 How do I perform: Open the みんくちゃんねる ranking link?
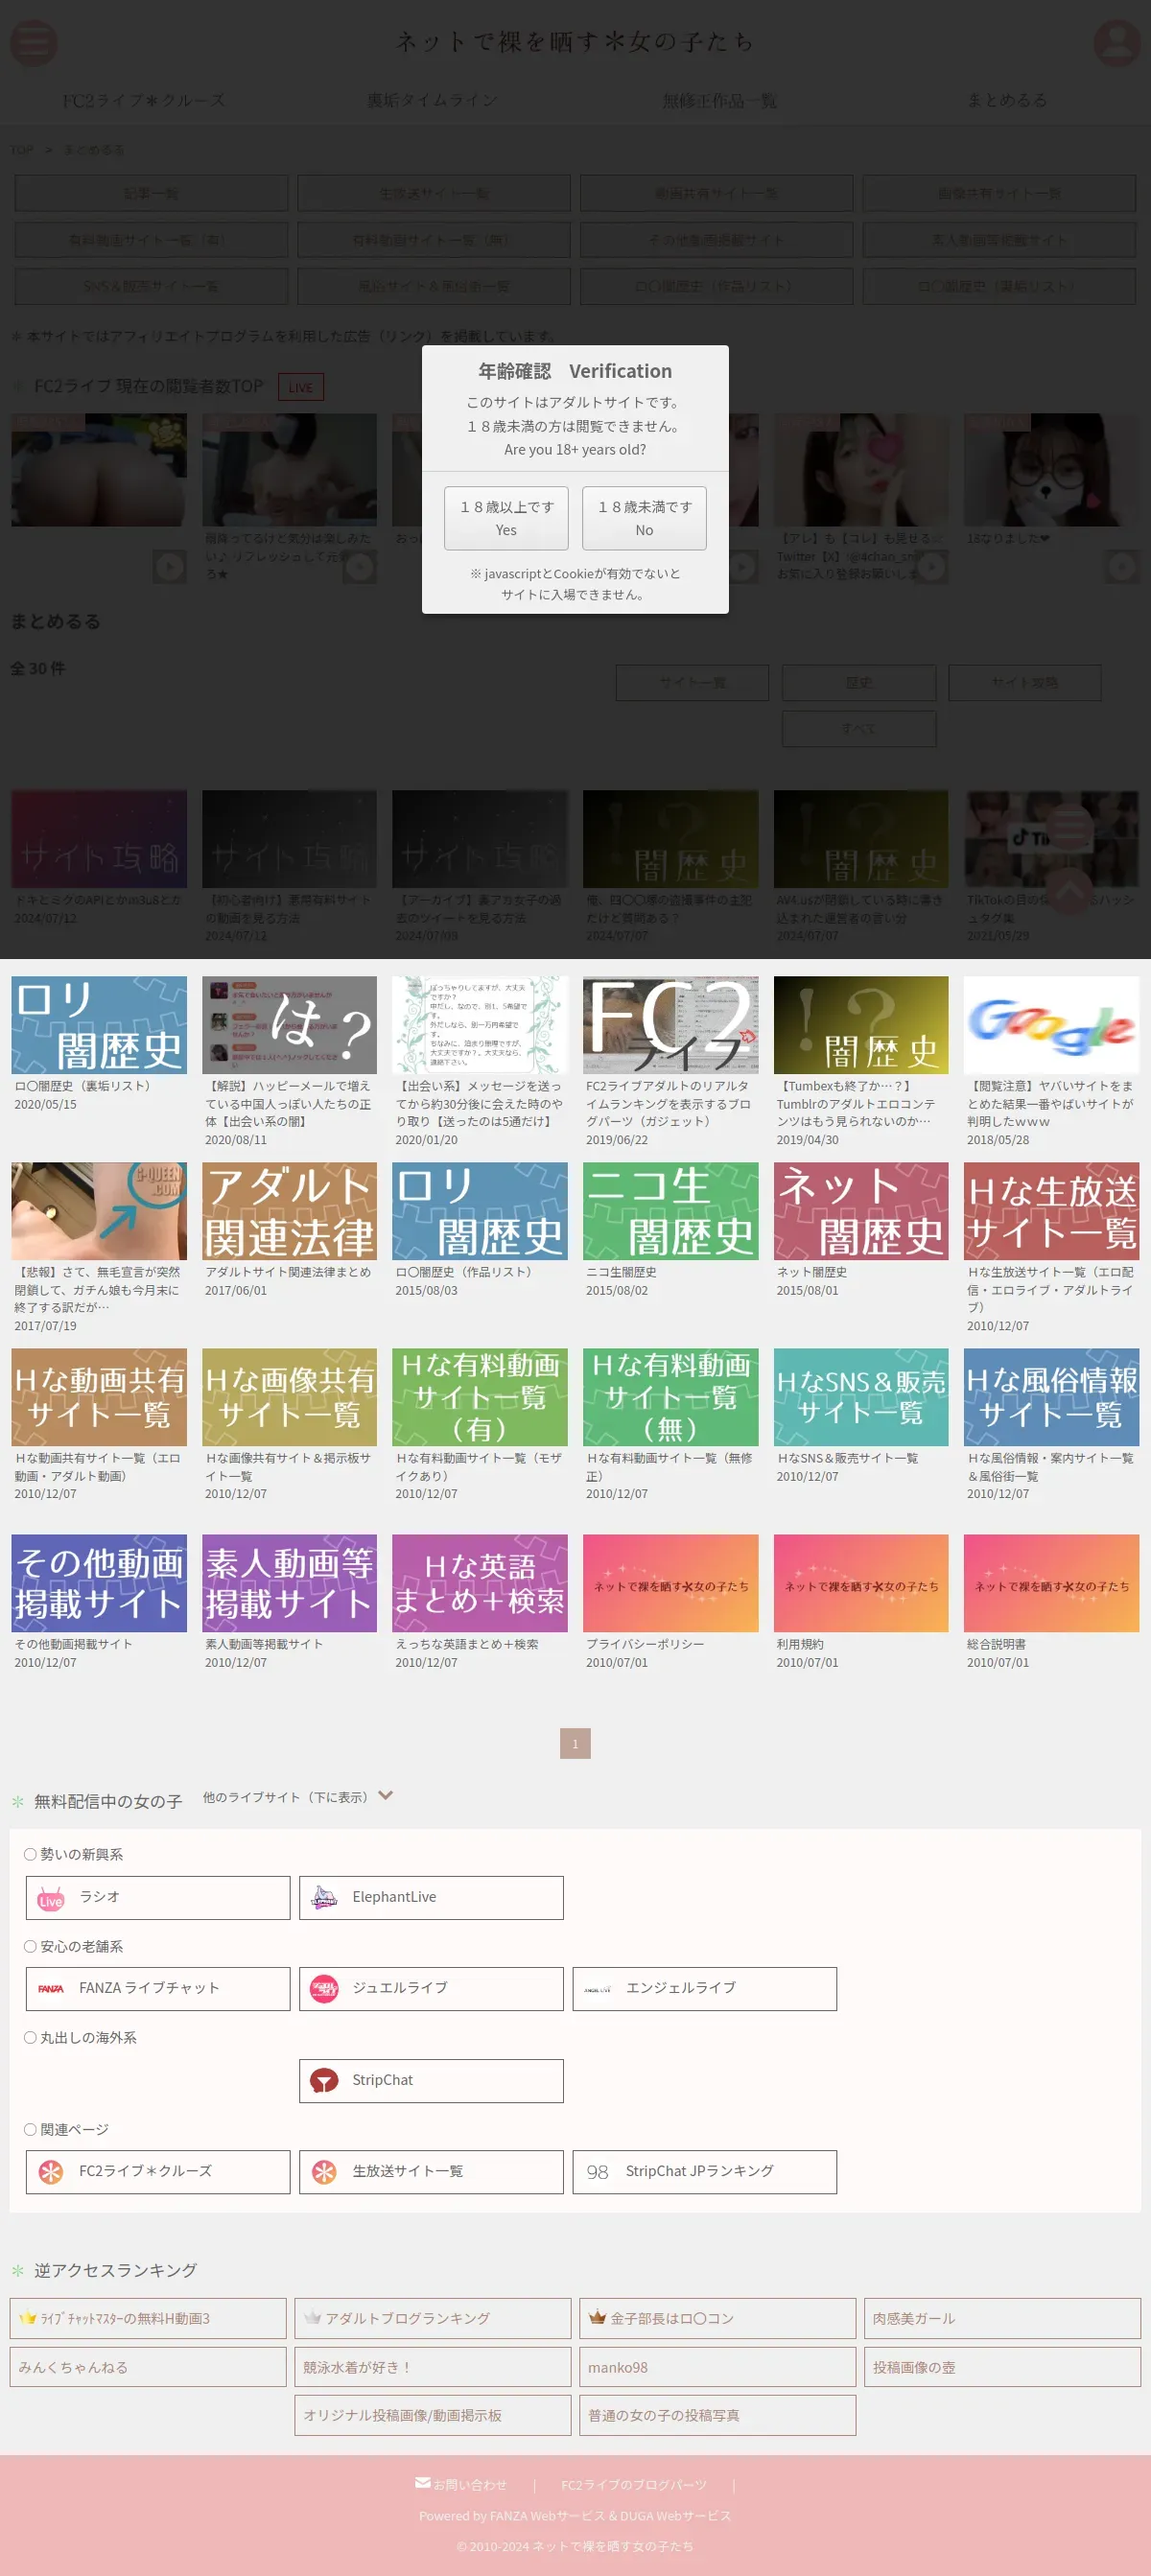148,2367
